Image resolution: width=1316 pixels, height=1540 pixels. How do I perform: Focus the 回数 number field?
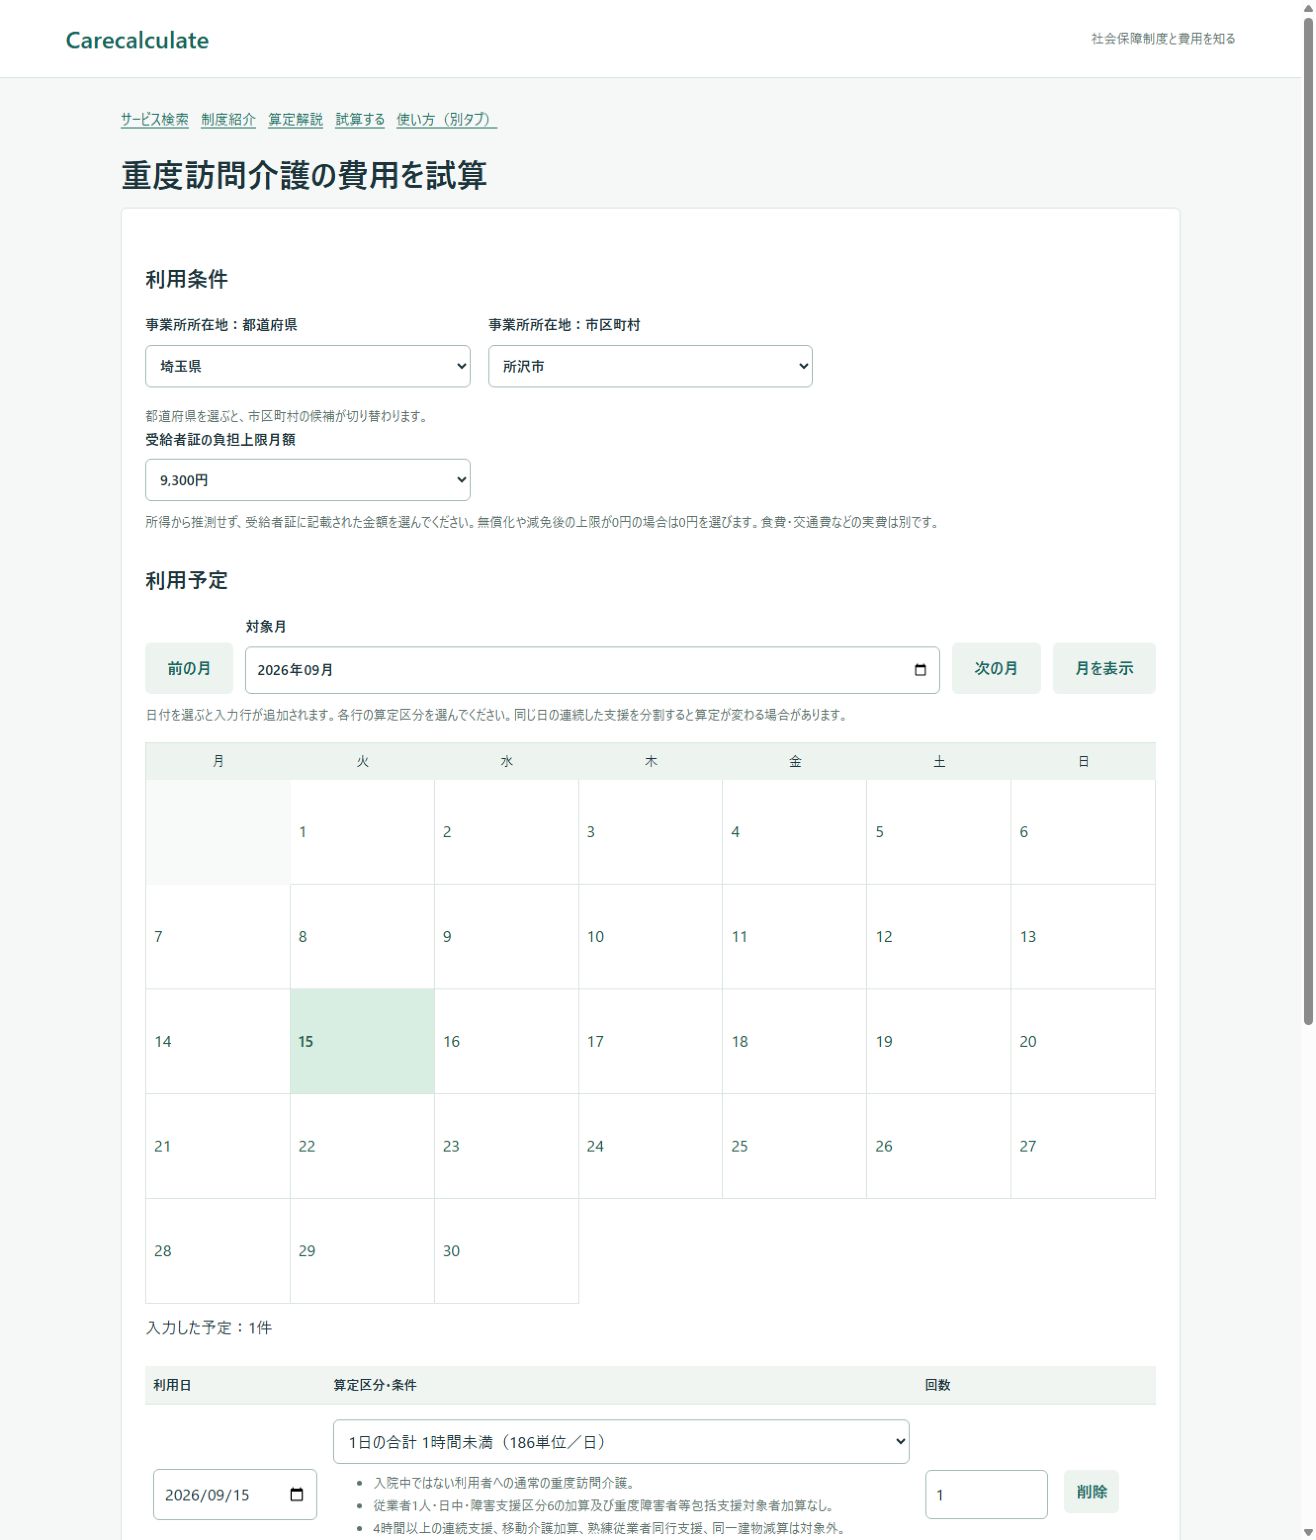pyautogui.click(x=986, y=1495)
